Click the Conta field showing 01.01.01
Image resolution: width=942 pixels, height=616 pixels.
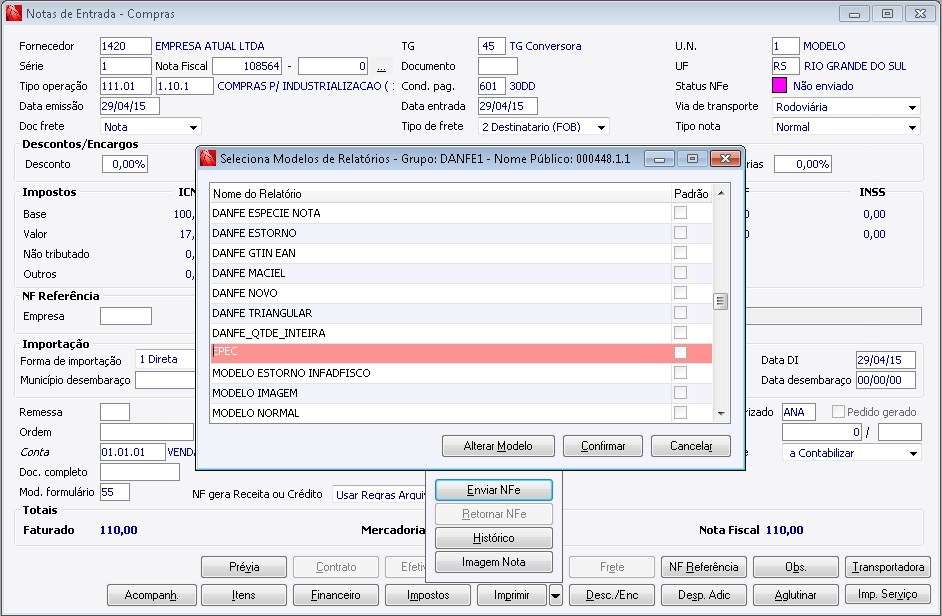(x=133, y=452)
